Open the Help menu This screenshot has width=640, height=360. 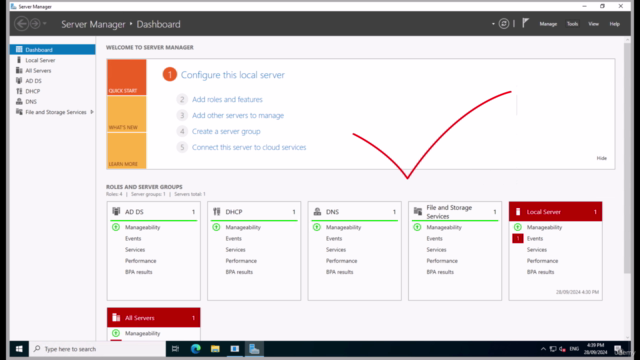pos(614,24)
